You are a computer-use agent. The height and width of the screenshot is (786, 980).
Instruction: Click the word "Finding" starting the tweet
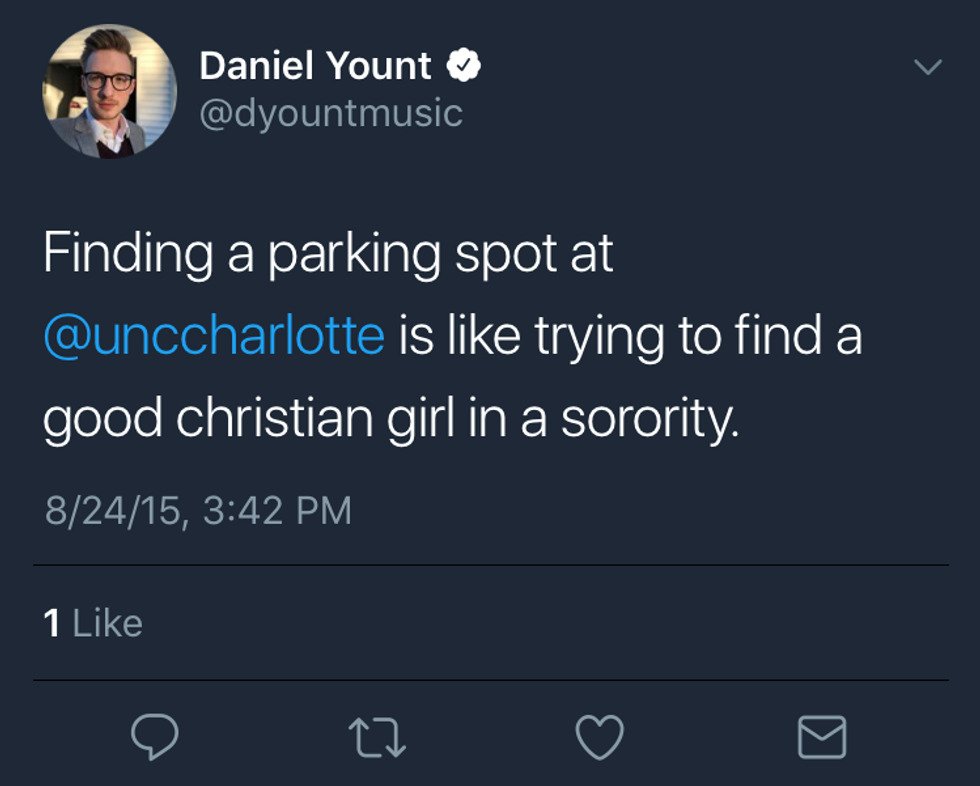click(127, 255)
